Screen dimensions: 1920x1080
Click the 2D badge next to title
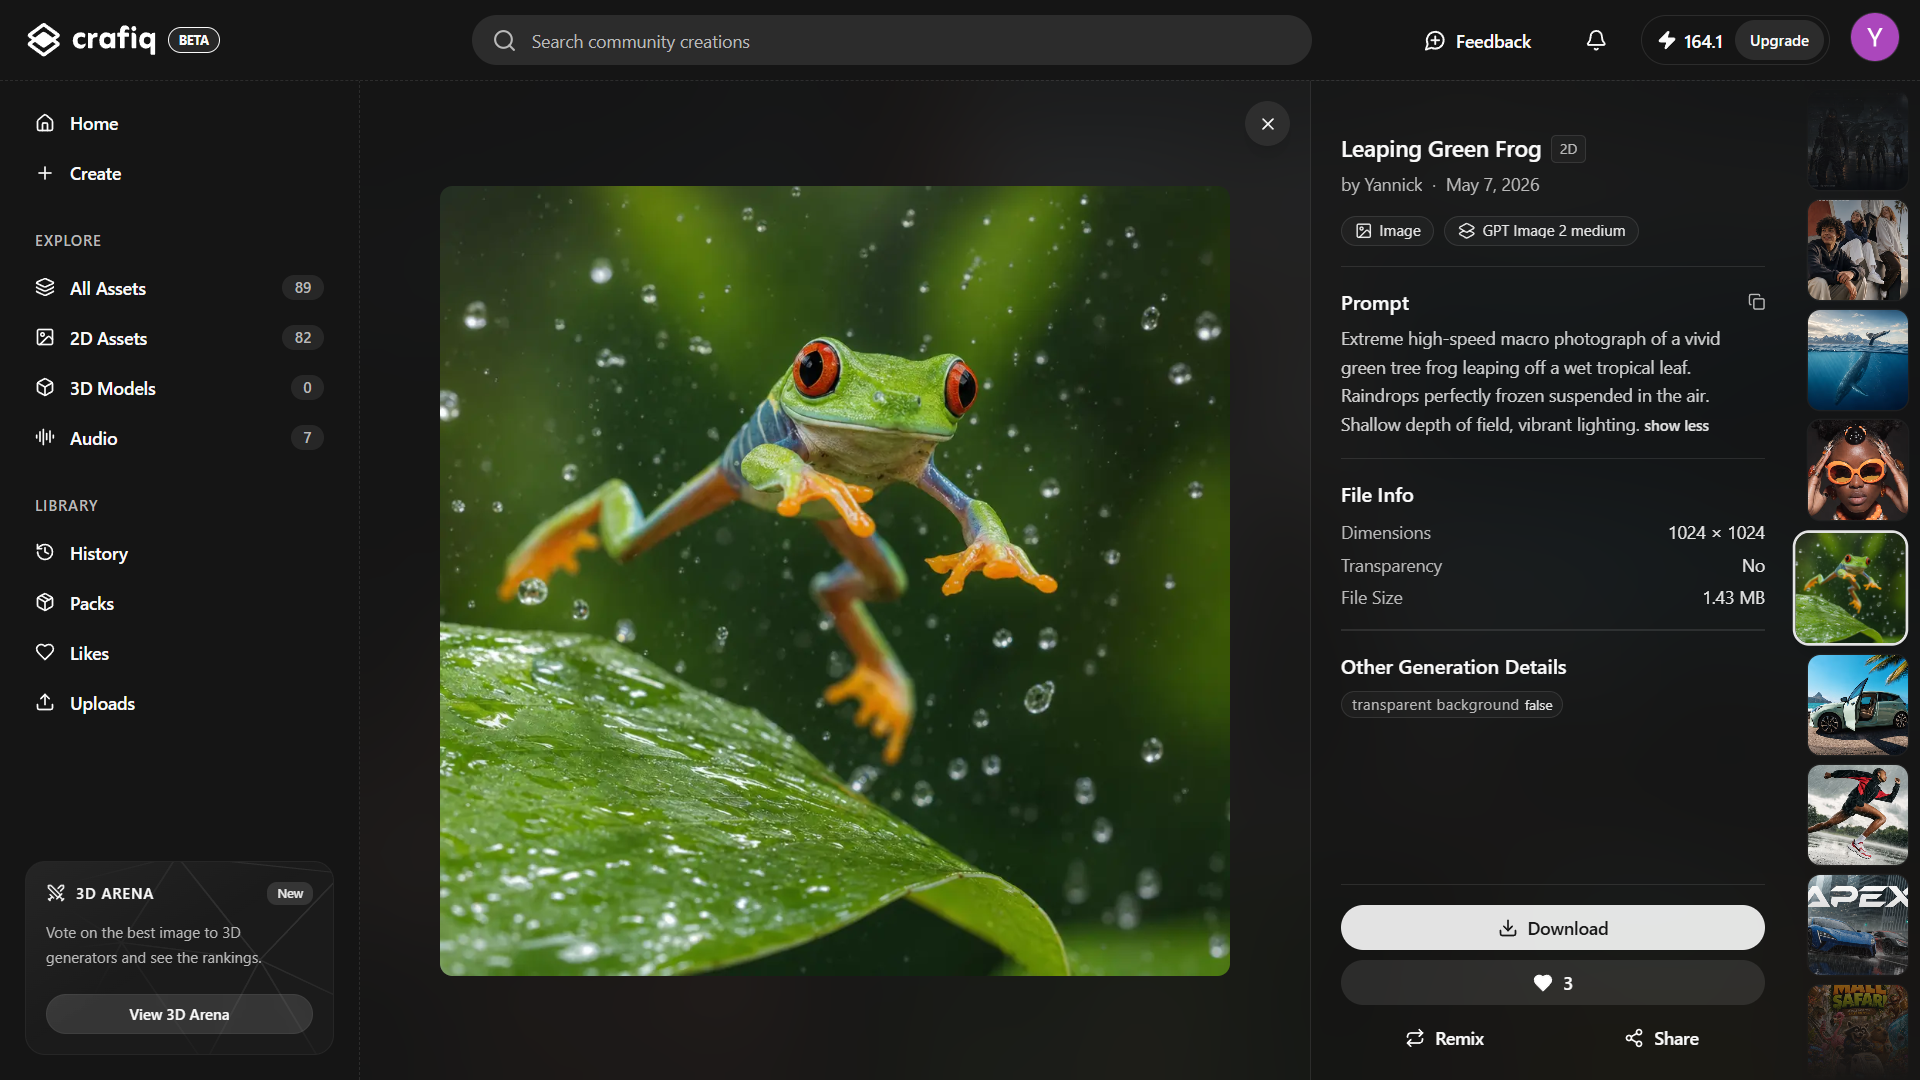tap(1568, 149)
